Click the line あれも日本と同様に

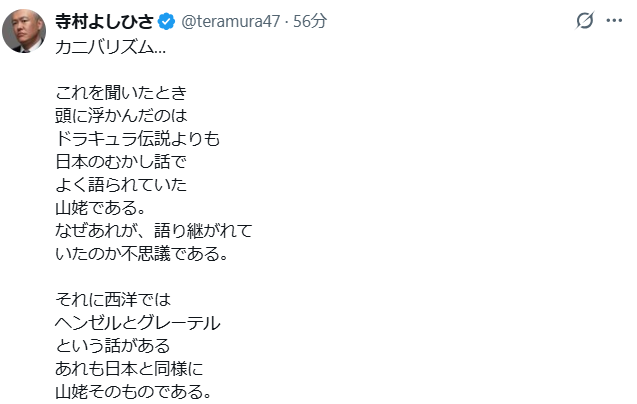[x=130, y=367]
